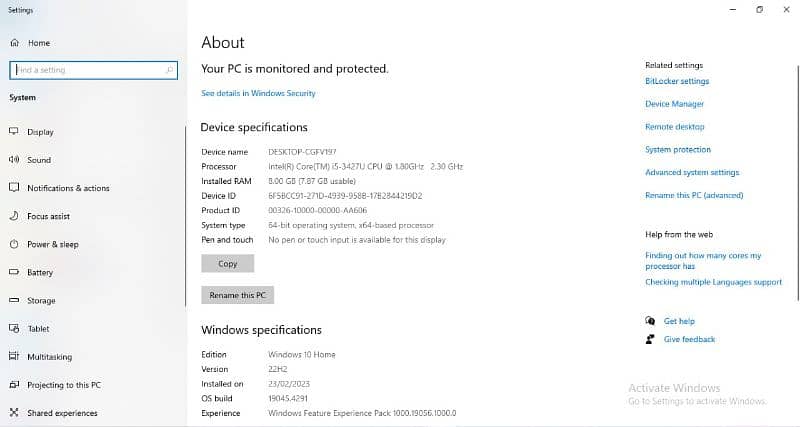
Task: Click the Give feedback link
Action: (689, 339)
